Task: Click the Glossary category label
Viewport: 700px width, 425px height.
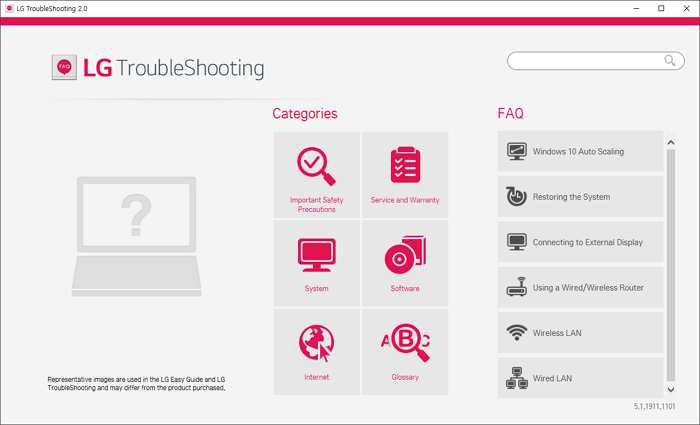Action: point(405,377)
